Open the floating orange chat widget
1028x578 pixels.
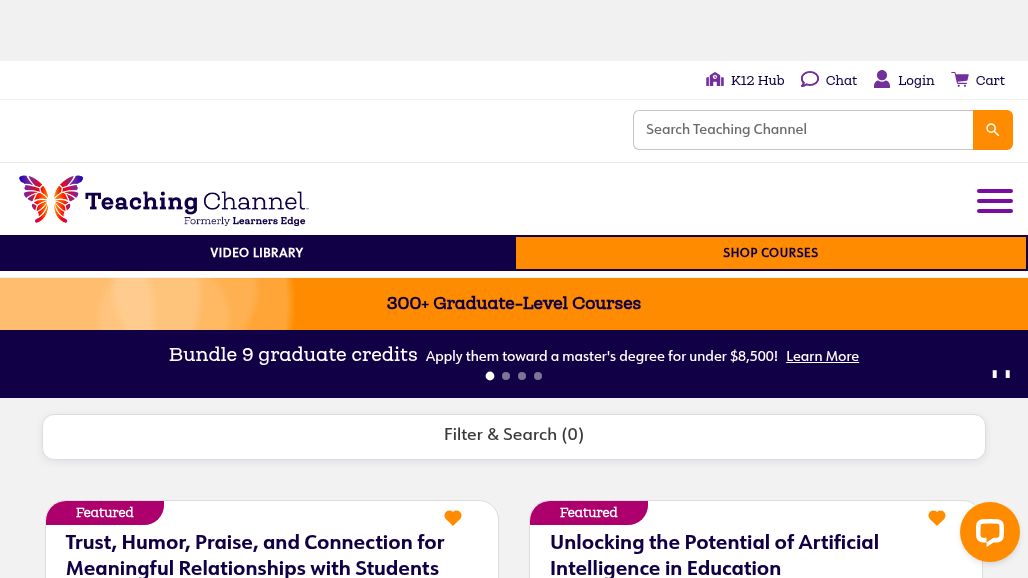[x=989, y=532]
